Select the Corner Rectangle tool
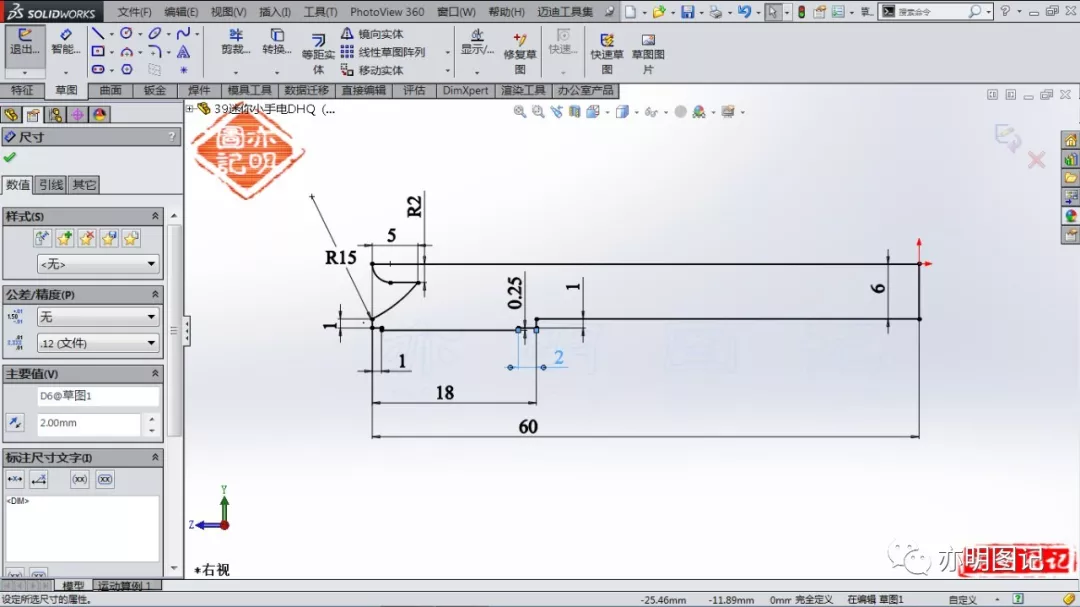This screenshot has height=607, width=1080. coord(98,52)
